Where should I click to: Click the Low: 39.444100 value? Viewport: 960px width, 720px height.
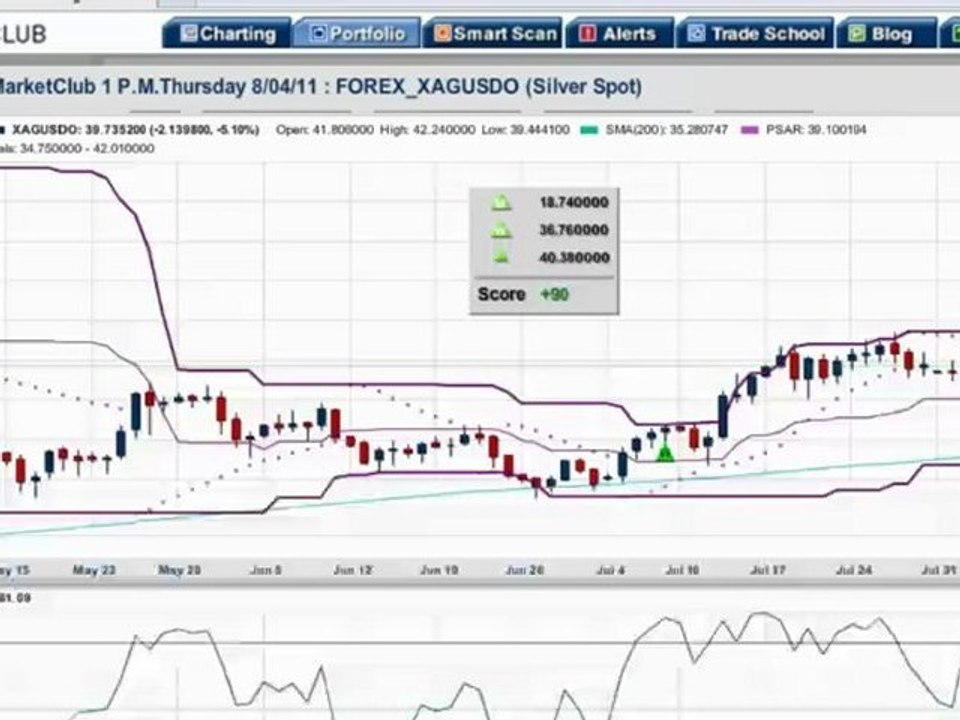[525, 130]
